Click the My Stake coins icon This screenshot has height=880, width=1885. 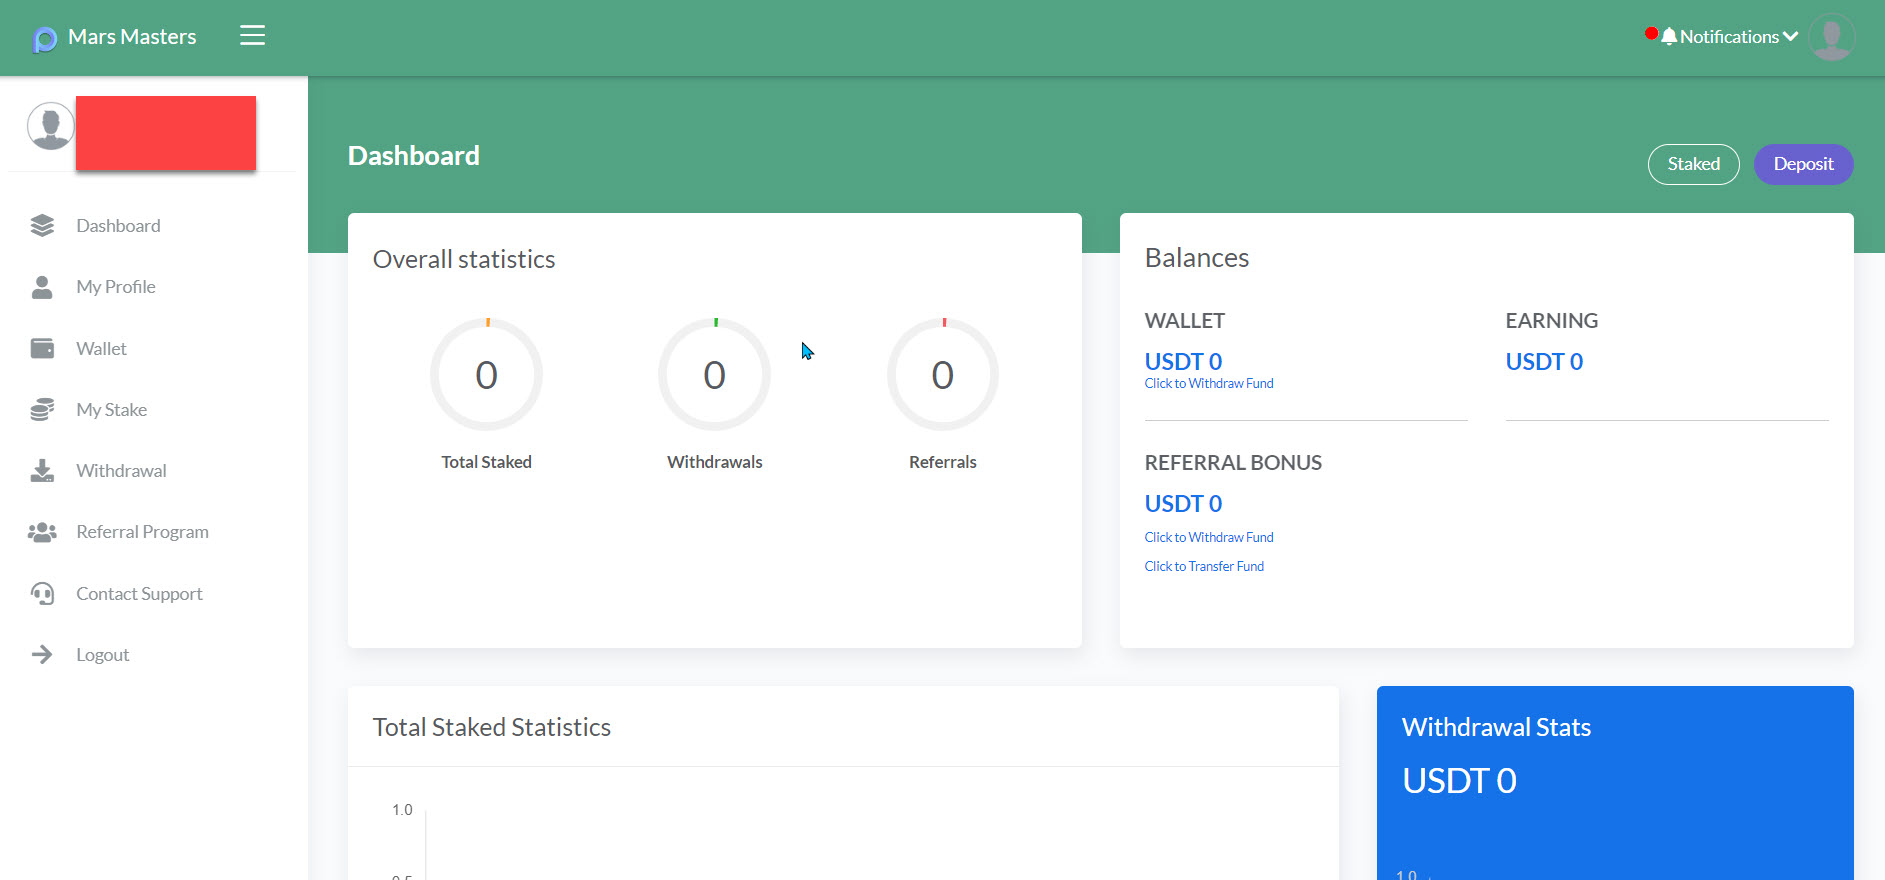coord(42,410)
